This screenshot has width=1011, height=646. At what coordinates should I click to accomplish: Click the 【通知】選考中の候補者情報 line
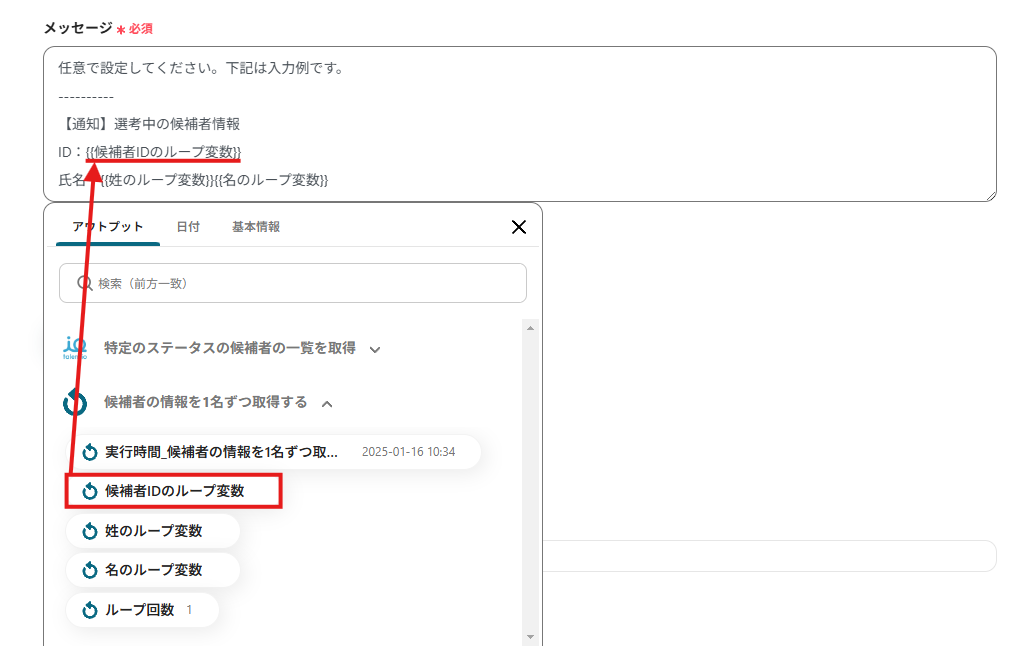[x=149, y=124]
